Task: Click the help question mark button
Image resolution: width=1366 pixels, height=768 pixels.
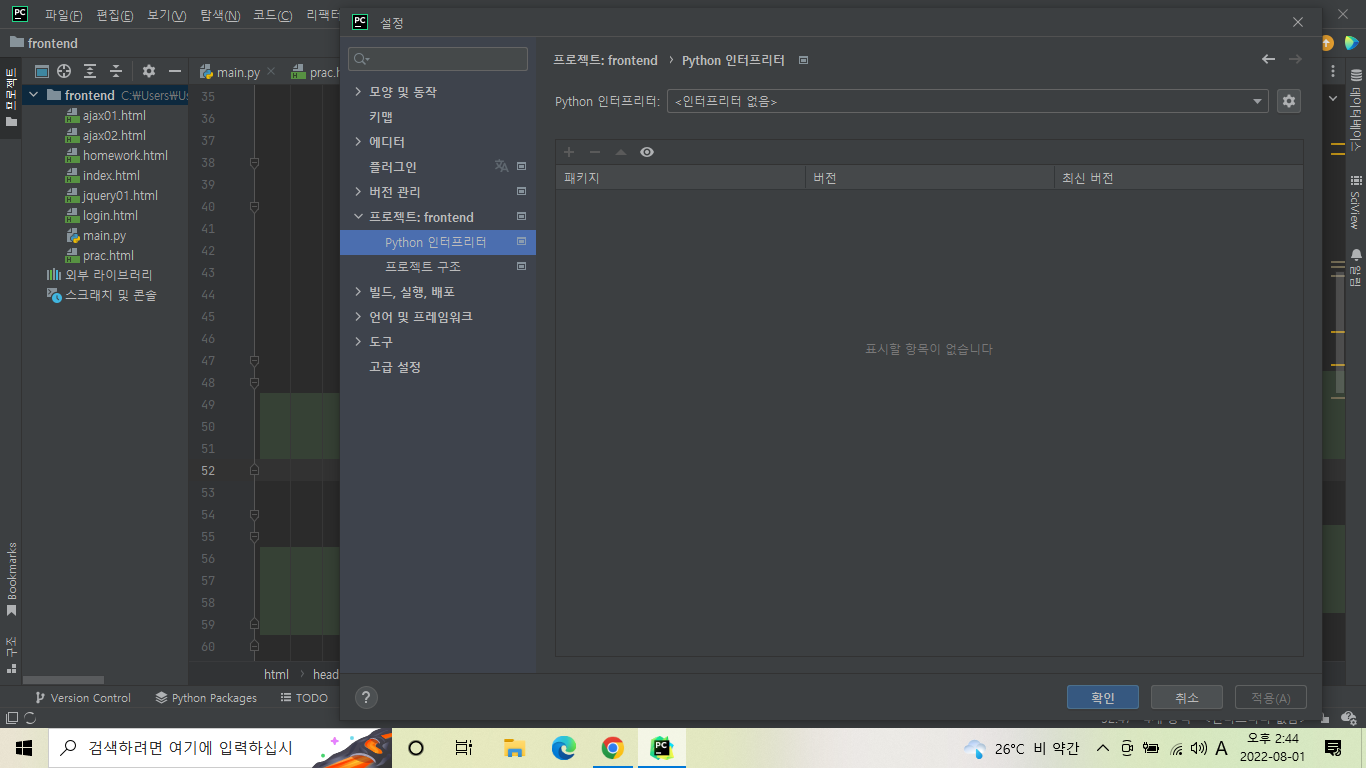Action: coord(366,698)
